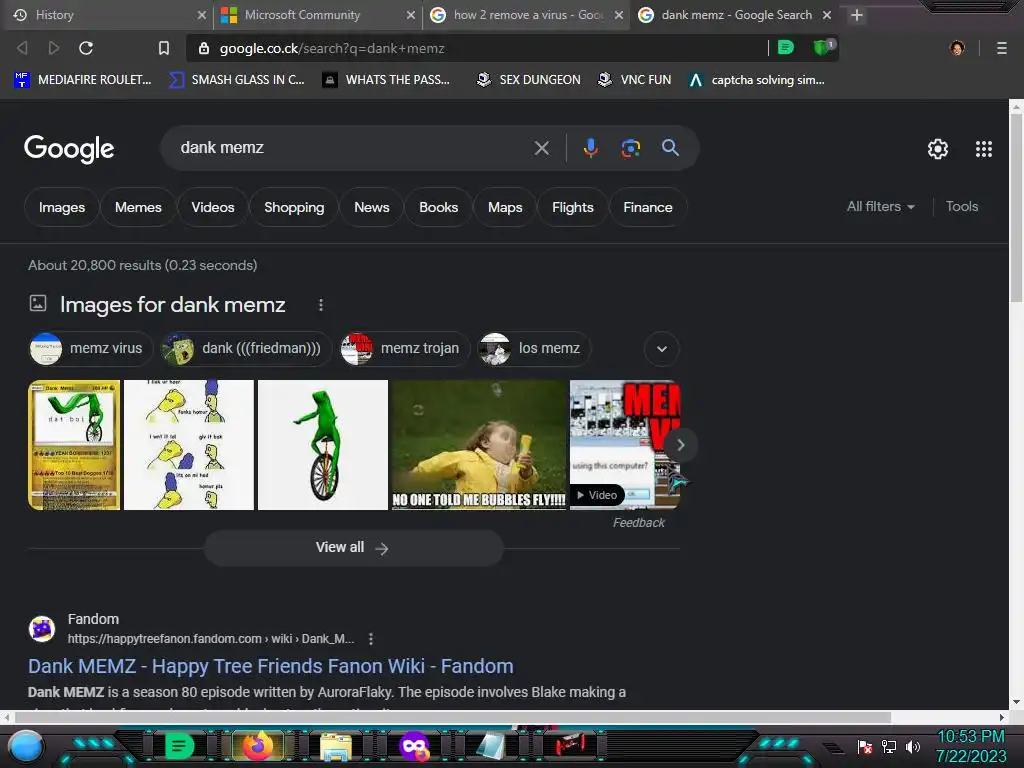The width and height of the screenshot is (1024, 768).
Task: Filter results by Images
Action: coord(61,207)
